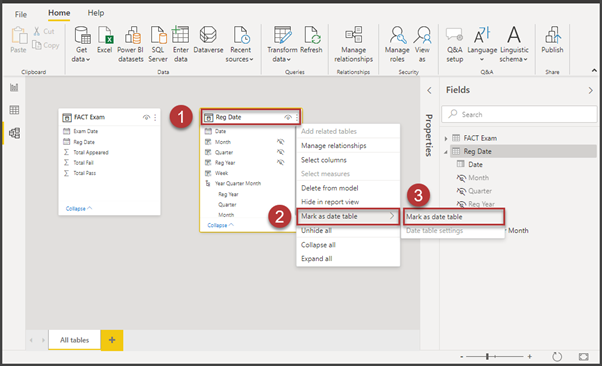The width and height of the screenshot is (602, 366).
Task: Open Manage relationships from the ribbon
Action: (x=353, y=44)
